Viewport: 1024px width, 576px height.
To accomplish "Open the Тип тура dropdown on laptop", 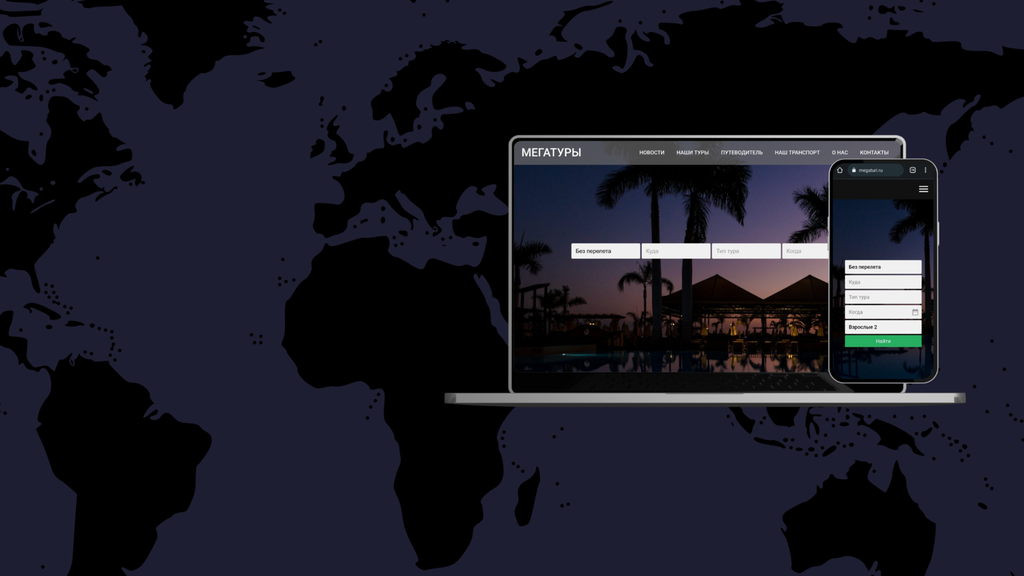I will click(745, 251).
